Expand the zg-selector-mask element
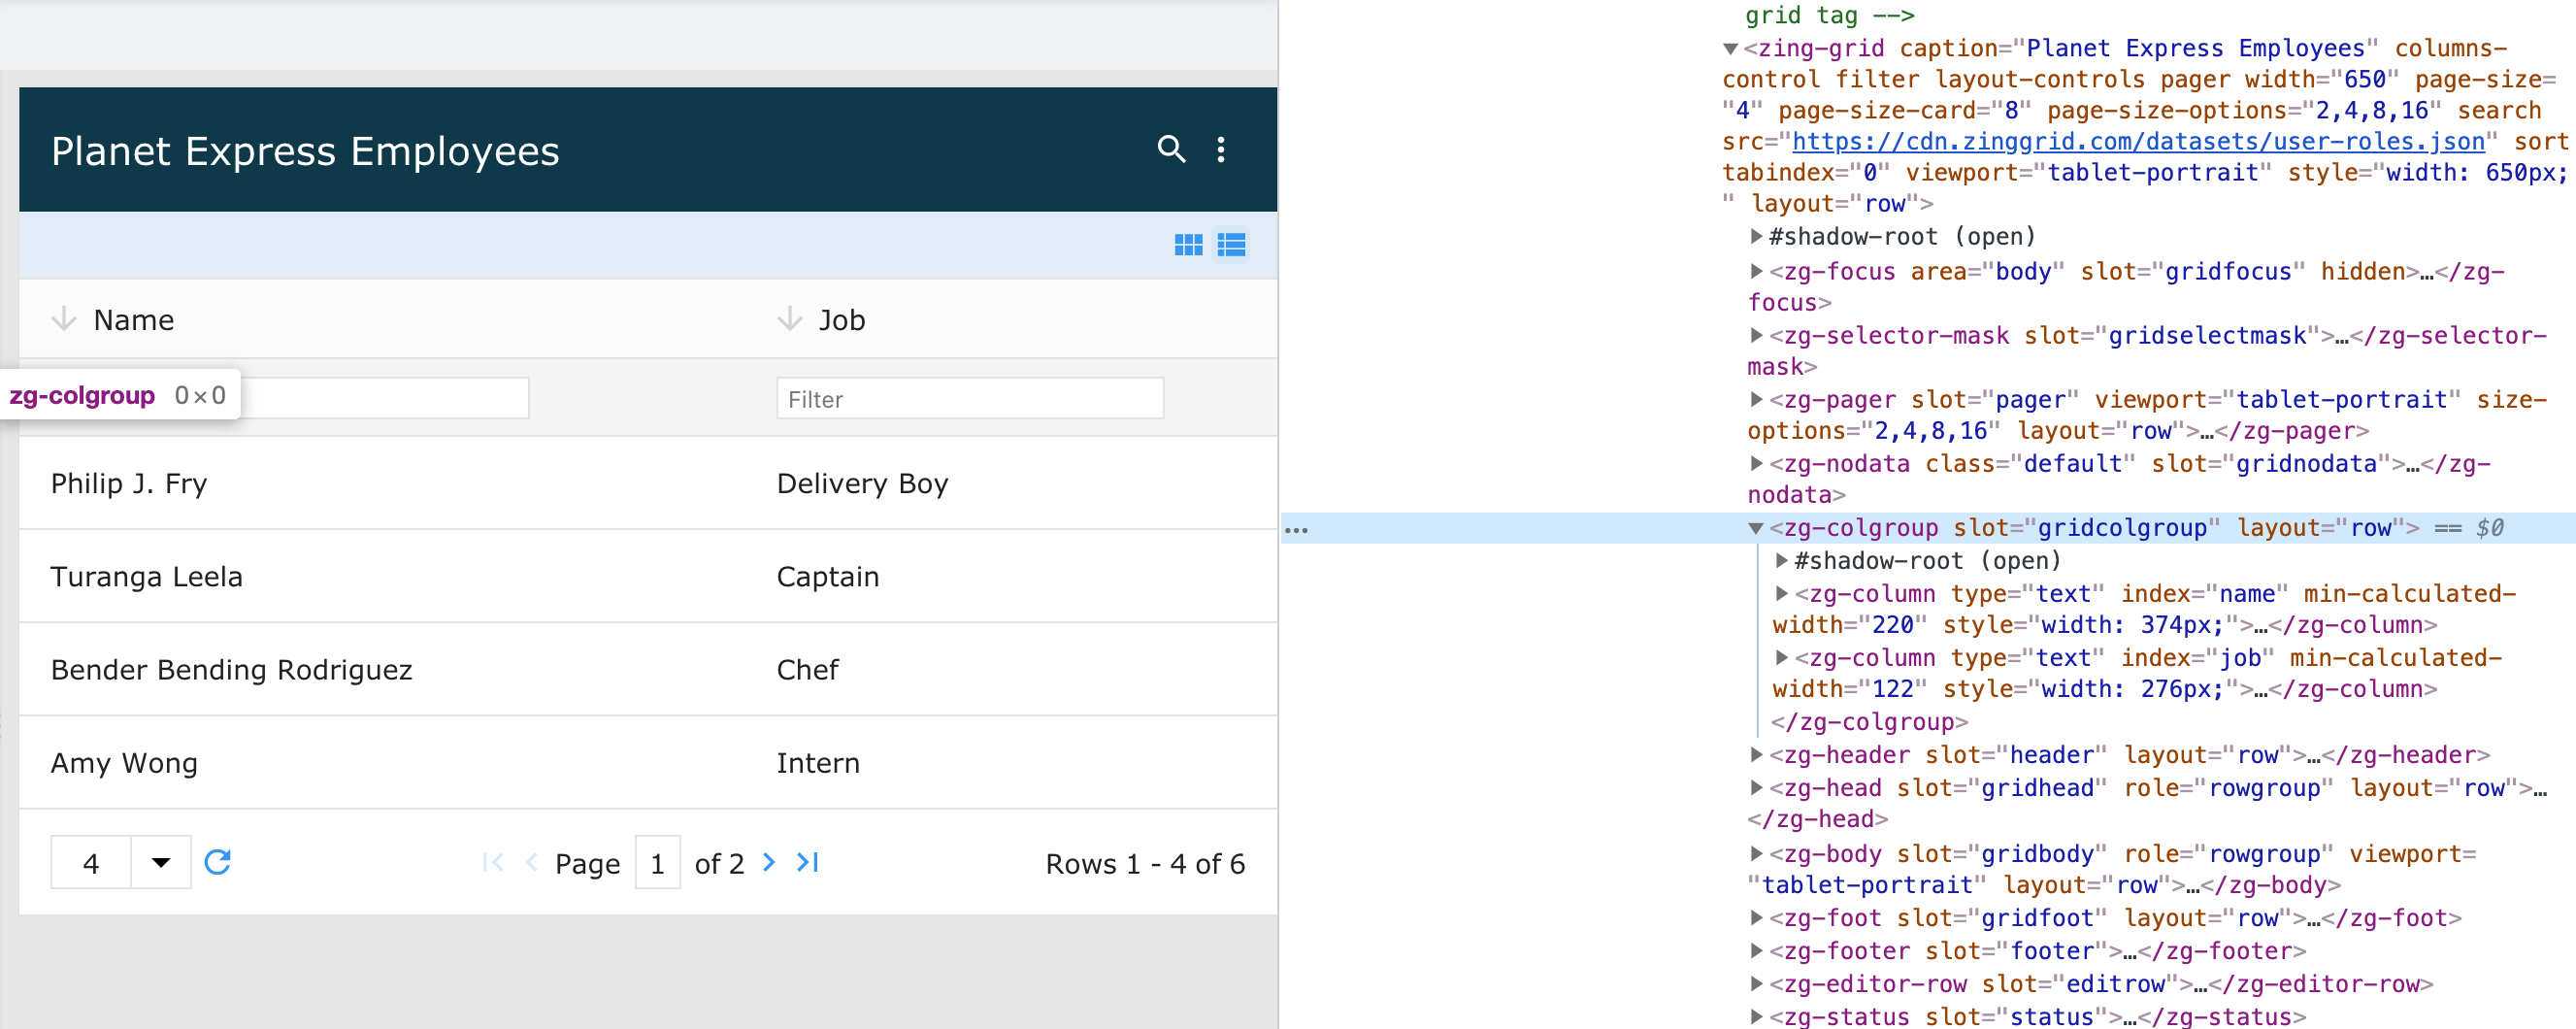2576x1029 pixels. (1755, 335)
